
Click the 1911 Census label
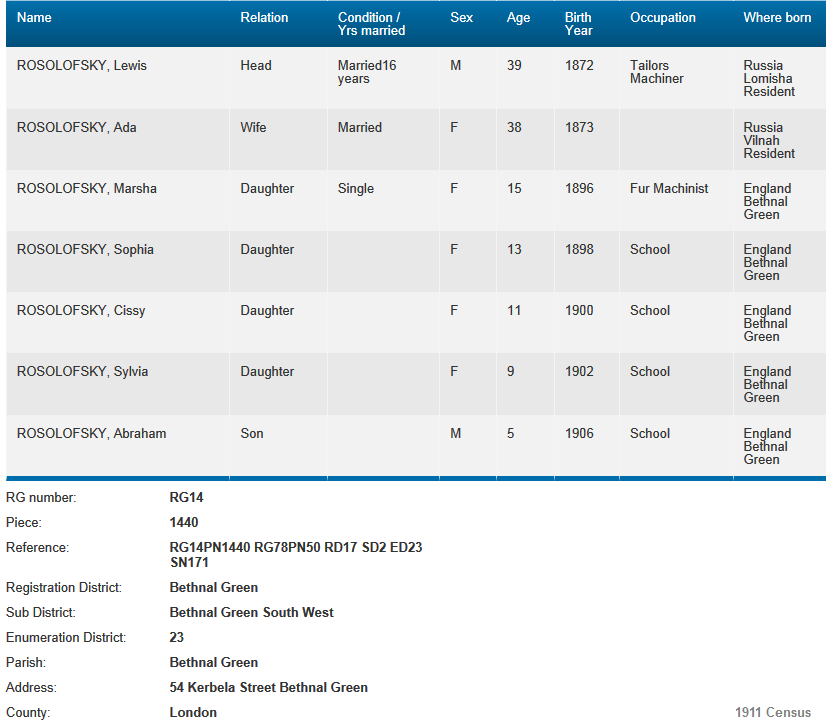pos(775,713)
